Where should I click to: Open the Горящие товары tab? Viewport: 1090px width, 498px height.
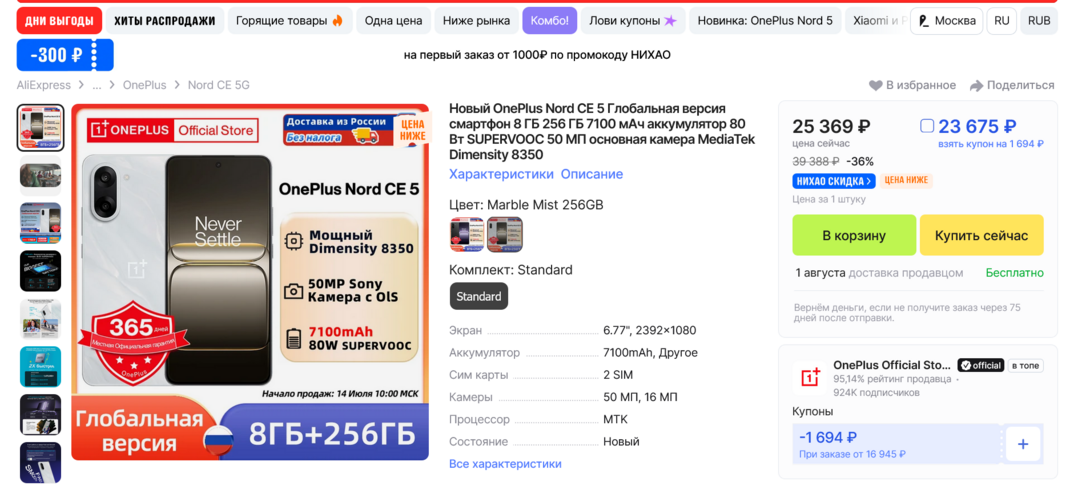pos(290,21)
